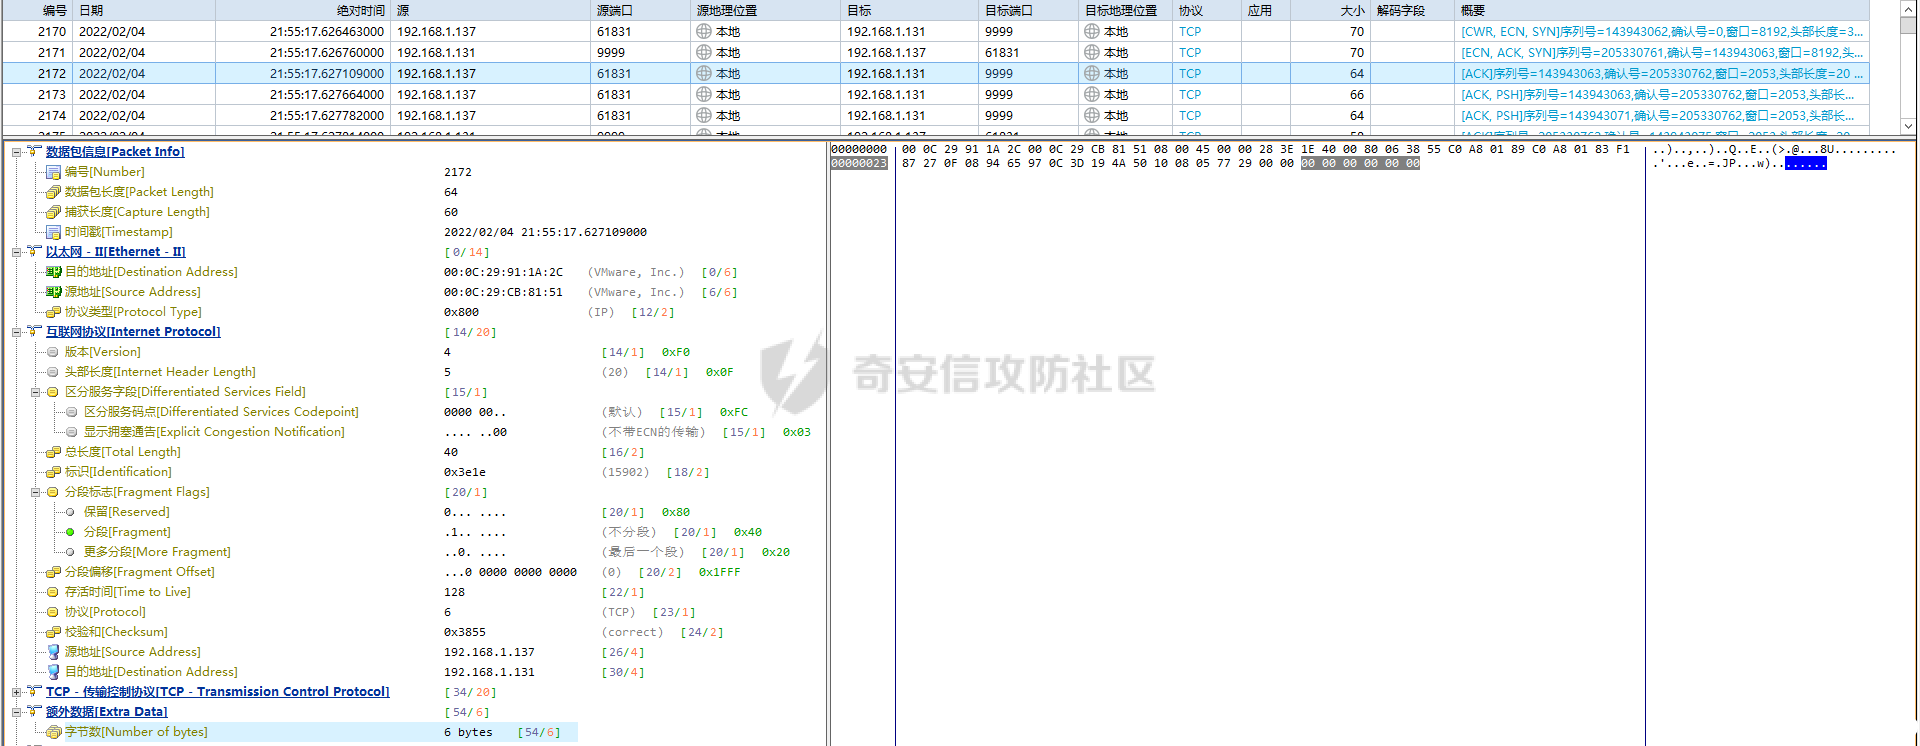Click the 互联网协议[Internet Protocol] link
This screenshot has width=1920, height=746.
pyautogui.click(x=133, y=332)
